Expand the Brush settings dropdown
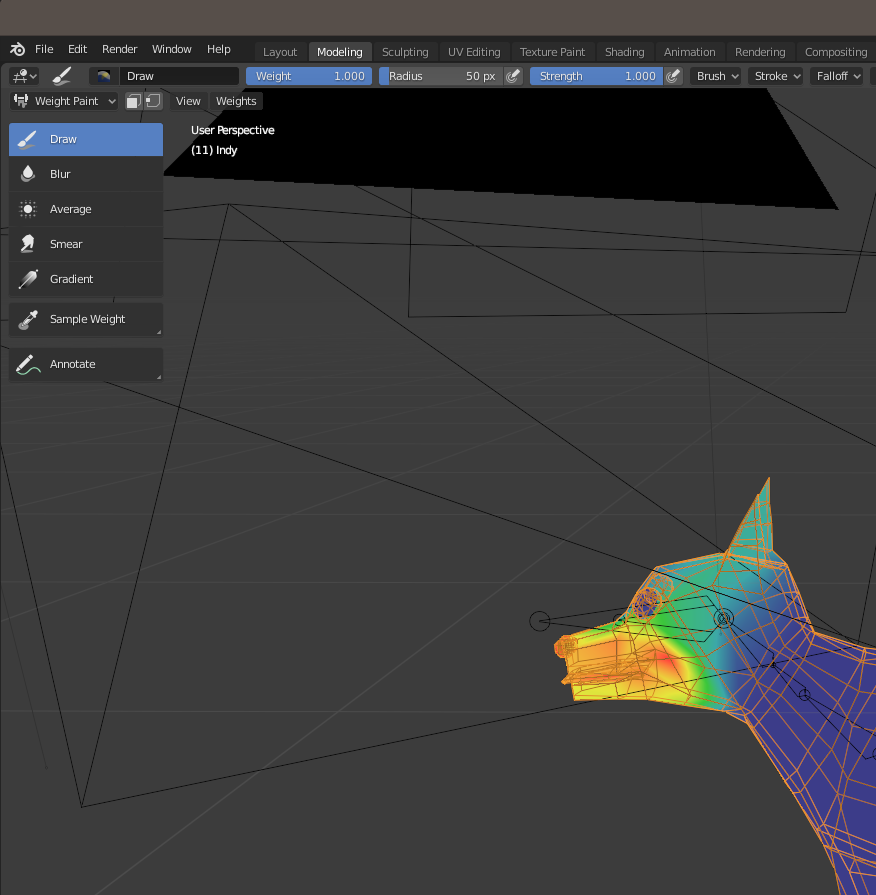Image resolution: width=876 pixels, height=895 pixels. point(716,76)
